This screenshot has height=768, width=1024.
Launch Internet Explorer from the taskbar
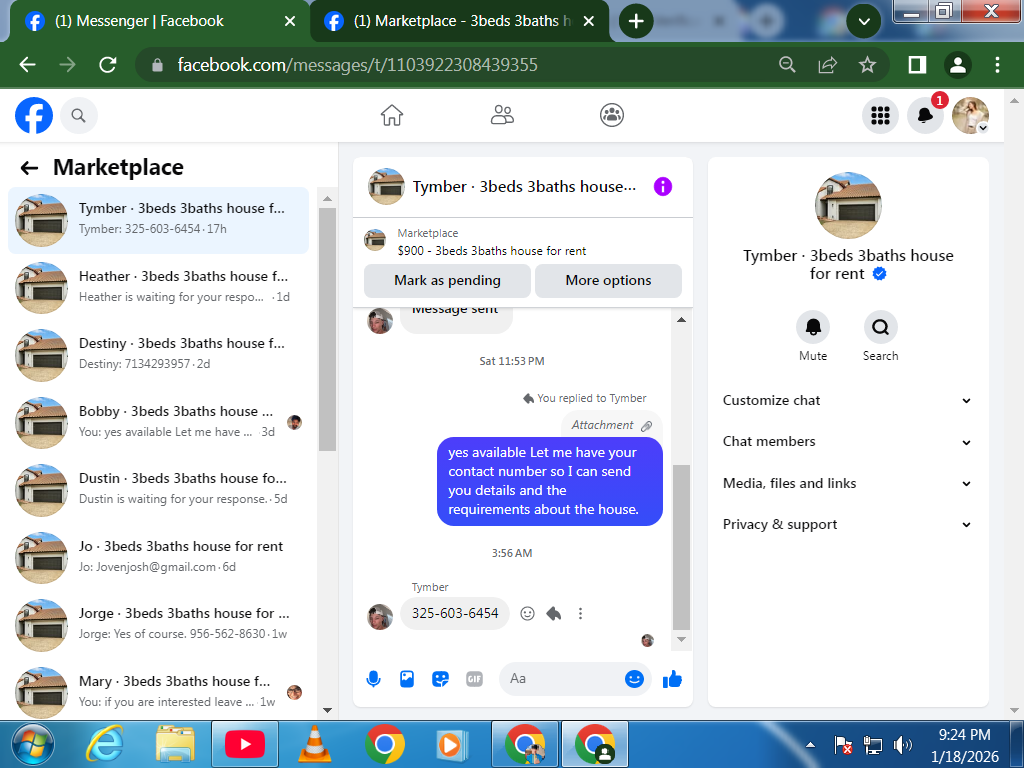pos(105,744)
